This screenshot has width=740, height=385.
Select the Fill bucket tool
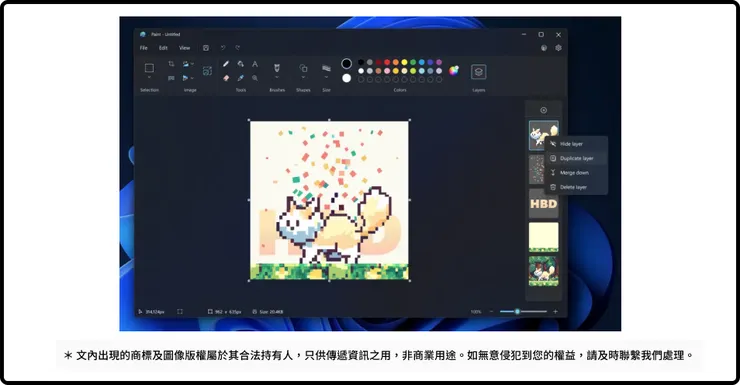pos(241,64)
